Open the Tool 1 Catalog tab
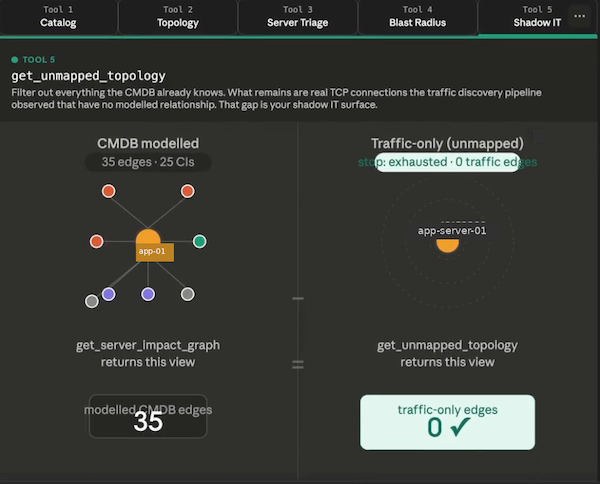Viewport: 600px width, 484px height. [x=58, y=16]
